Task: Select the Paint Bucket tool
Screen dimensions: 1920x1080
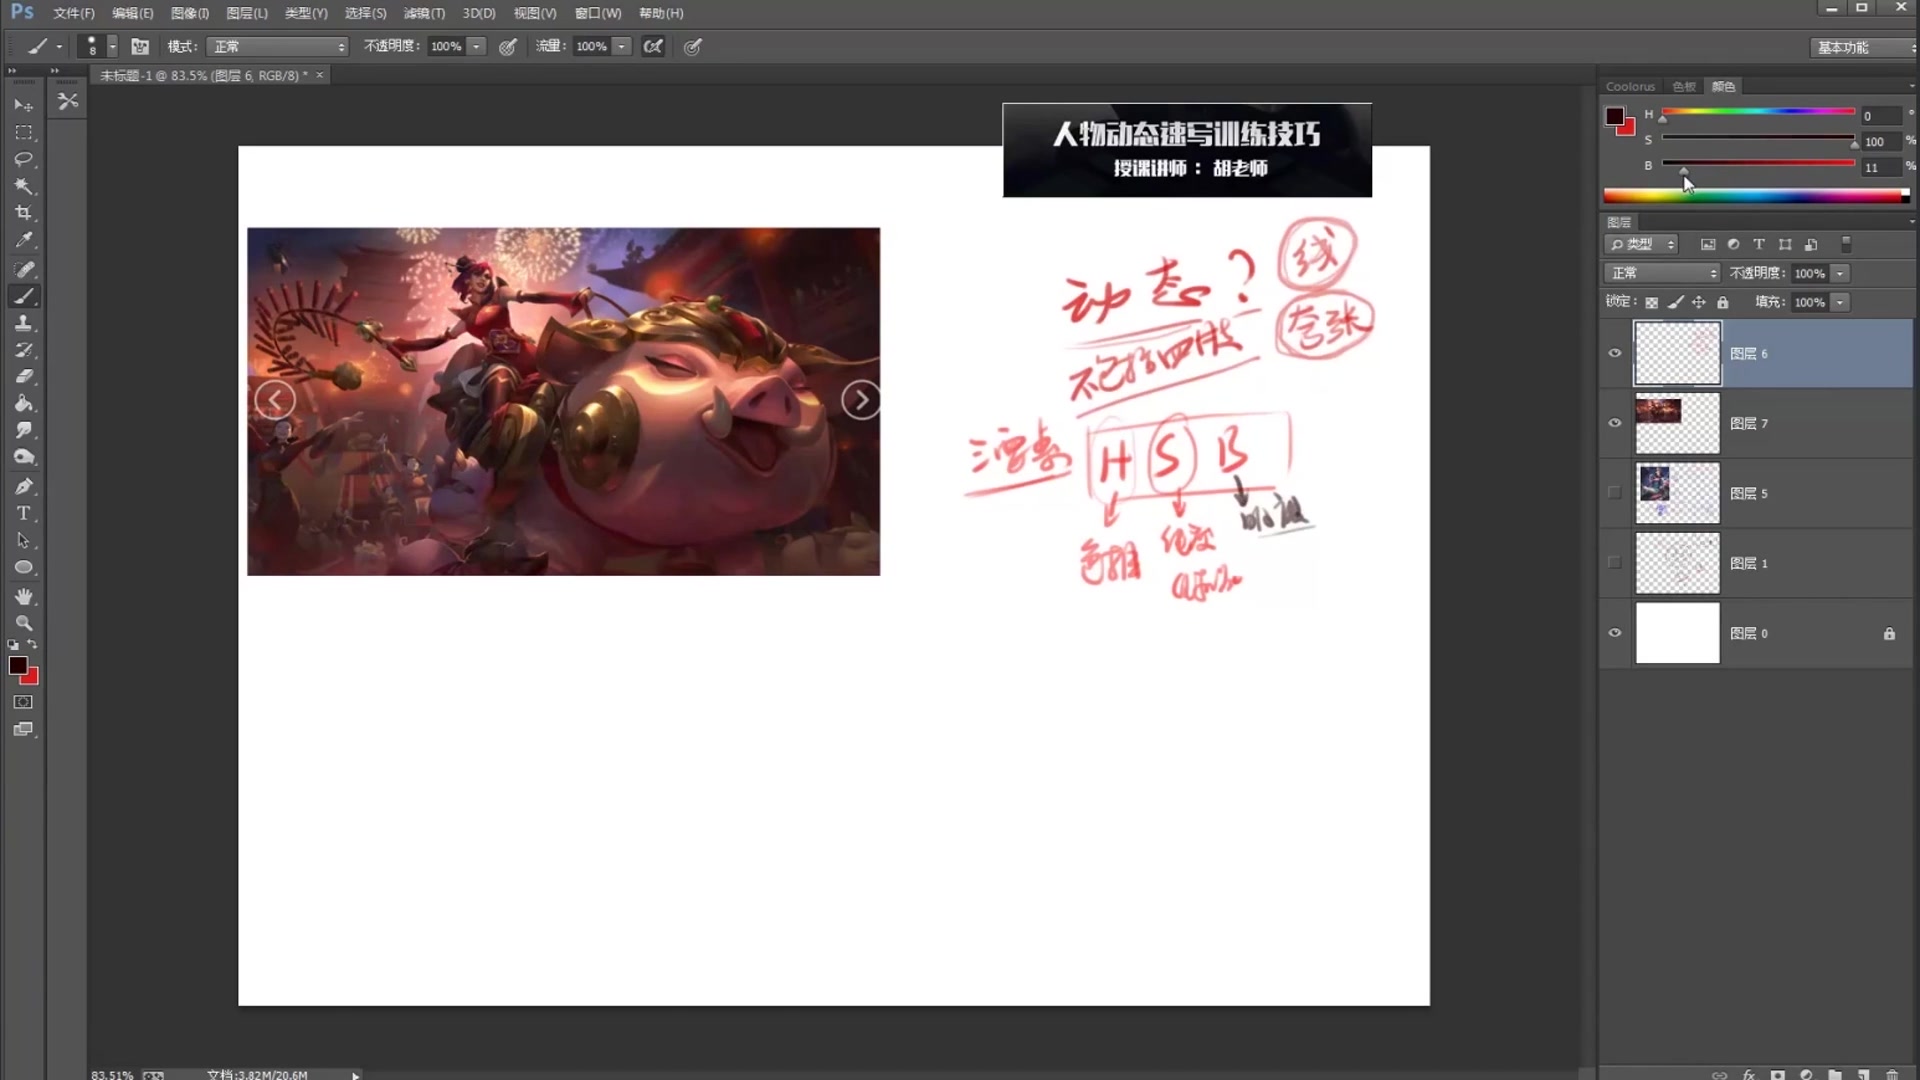Action: (23, 404)
